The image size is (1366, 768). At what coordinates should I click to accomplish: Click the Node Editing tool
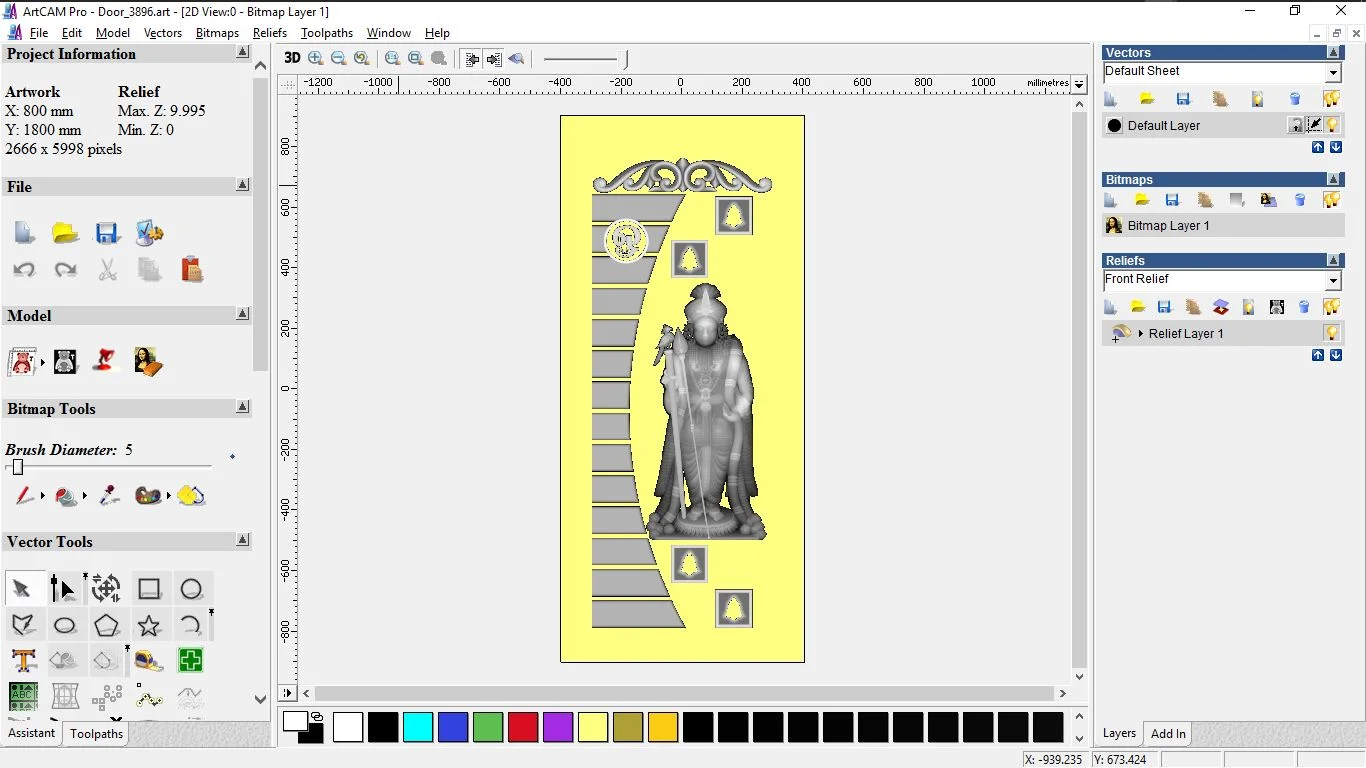63,589
